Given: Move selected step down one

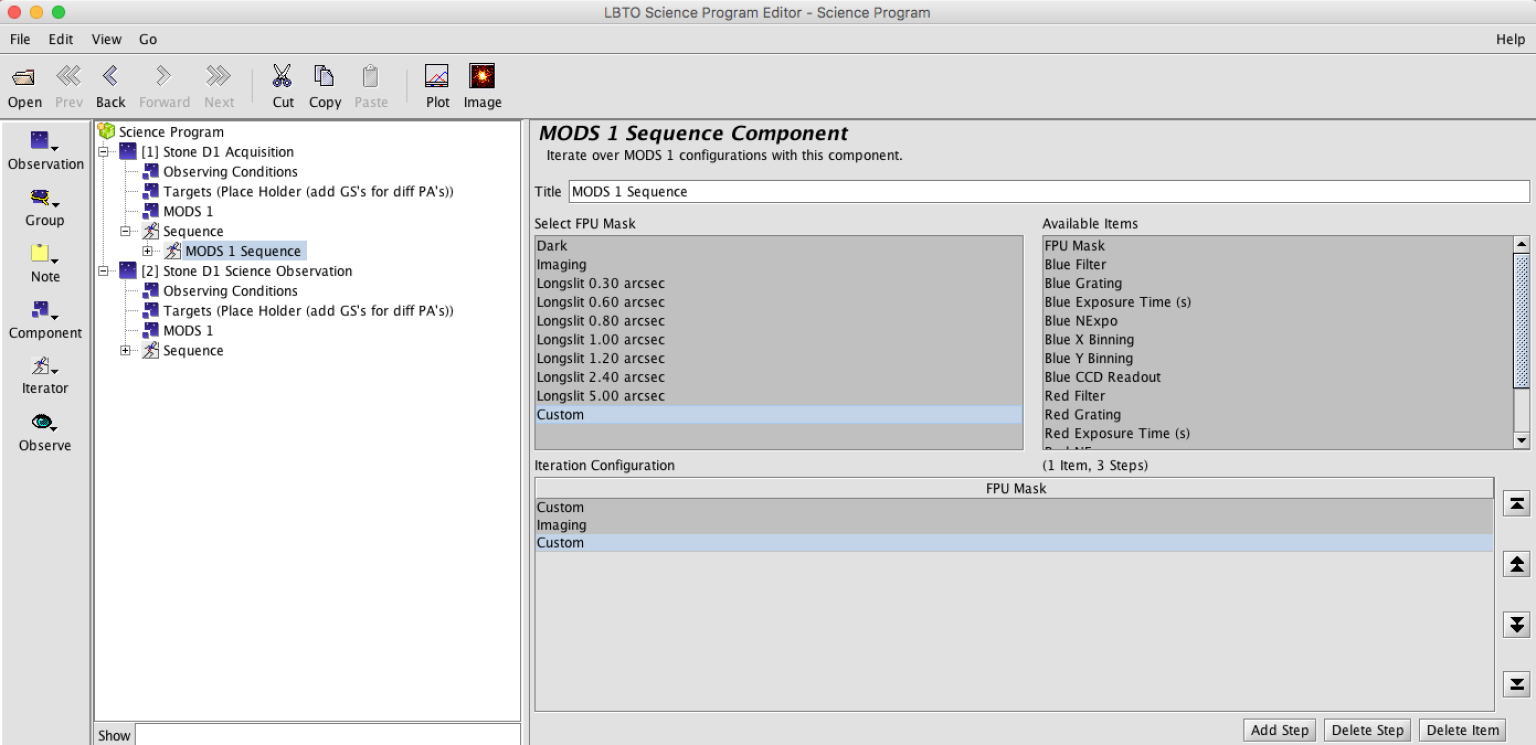Looking at the screenshot, I should [1517, 625].
